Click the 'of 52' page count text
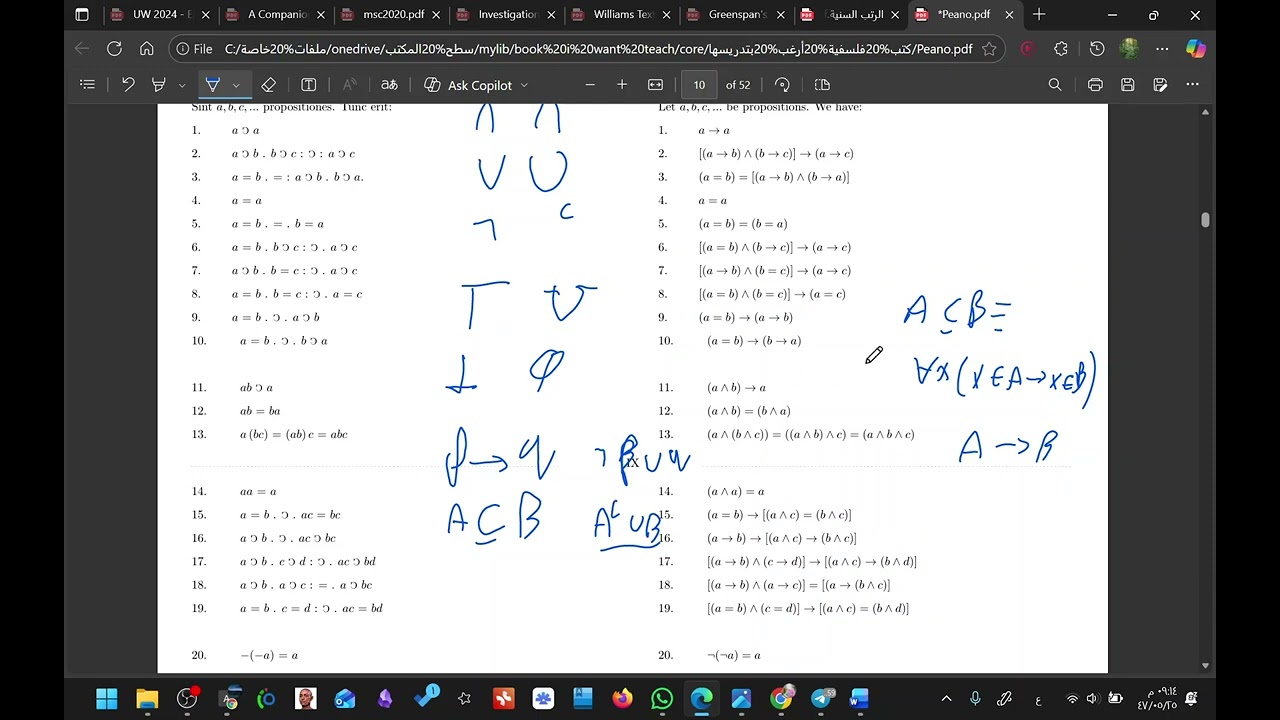This screenshot has height=720, width=1280. (x=738, y=85)
